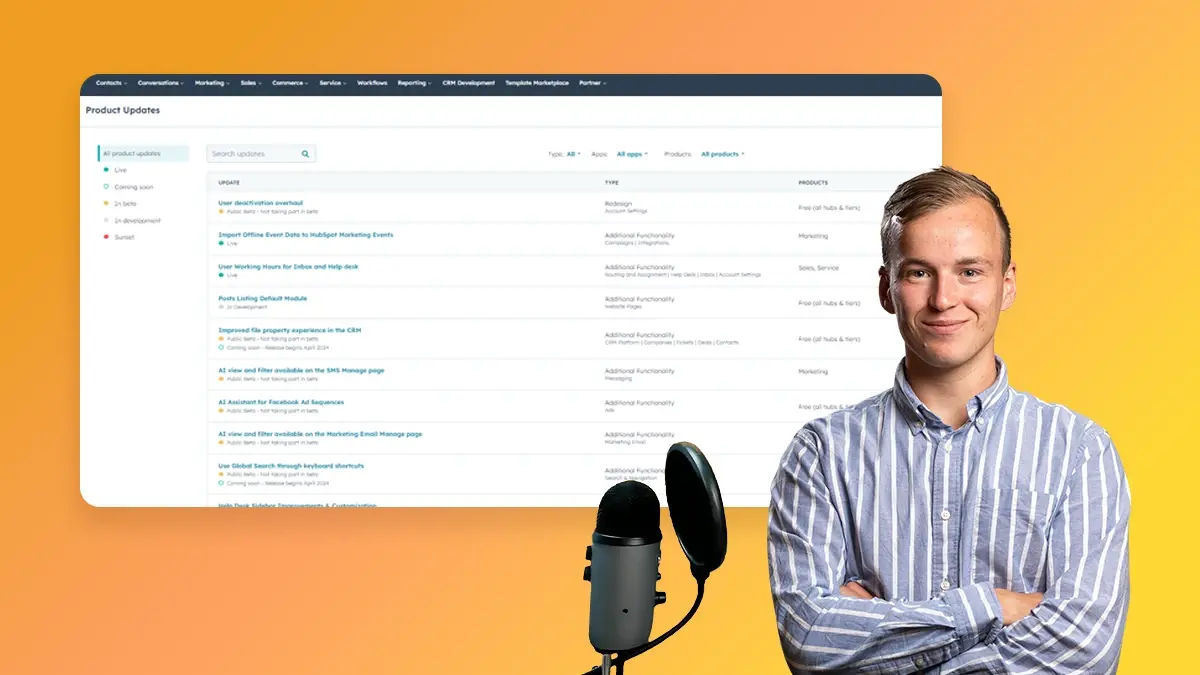Image resolution: width=1200 pixels, height=675 pixels.
Task: Open the Contacts menu in navigation bar
Action: pyautogui.click(x=111, y=83)
